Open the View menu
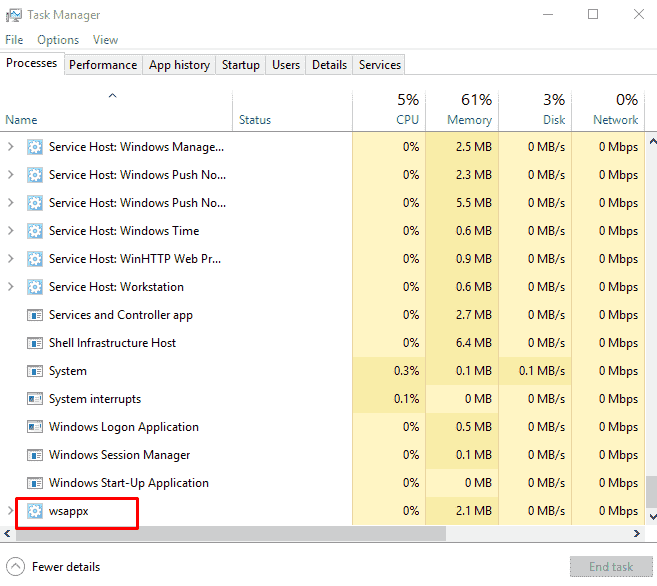Viewport: 657px width, 586px height. (x=105, y=40)
